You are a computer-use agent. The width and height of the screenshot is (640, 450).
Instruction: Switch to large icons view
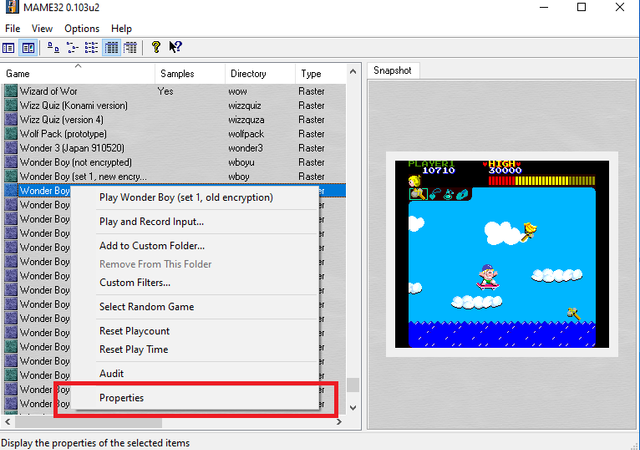(53, 48)
